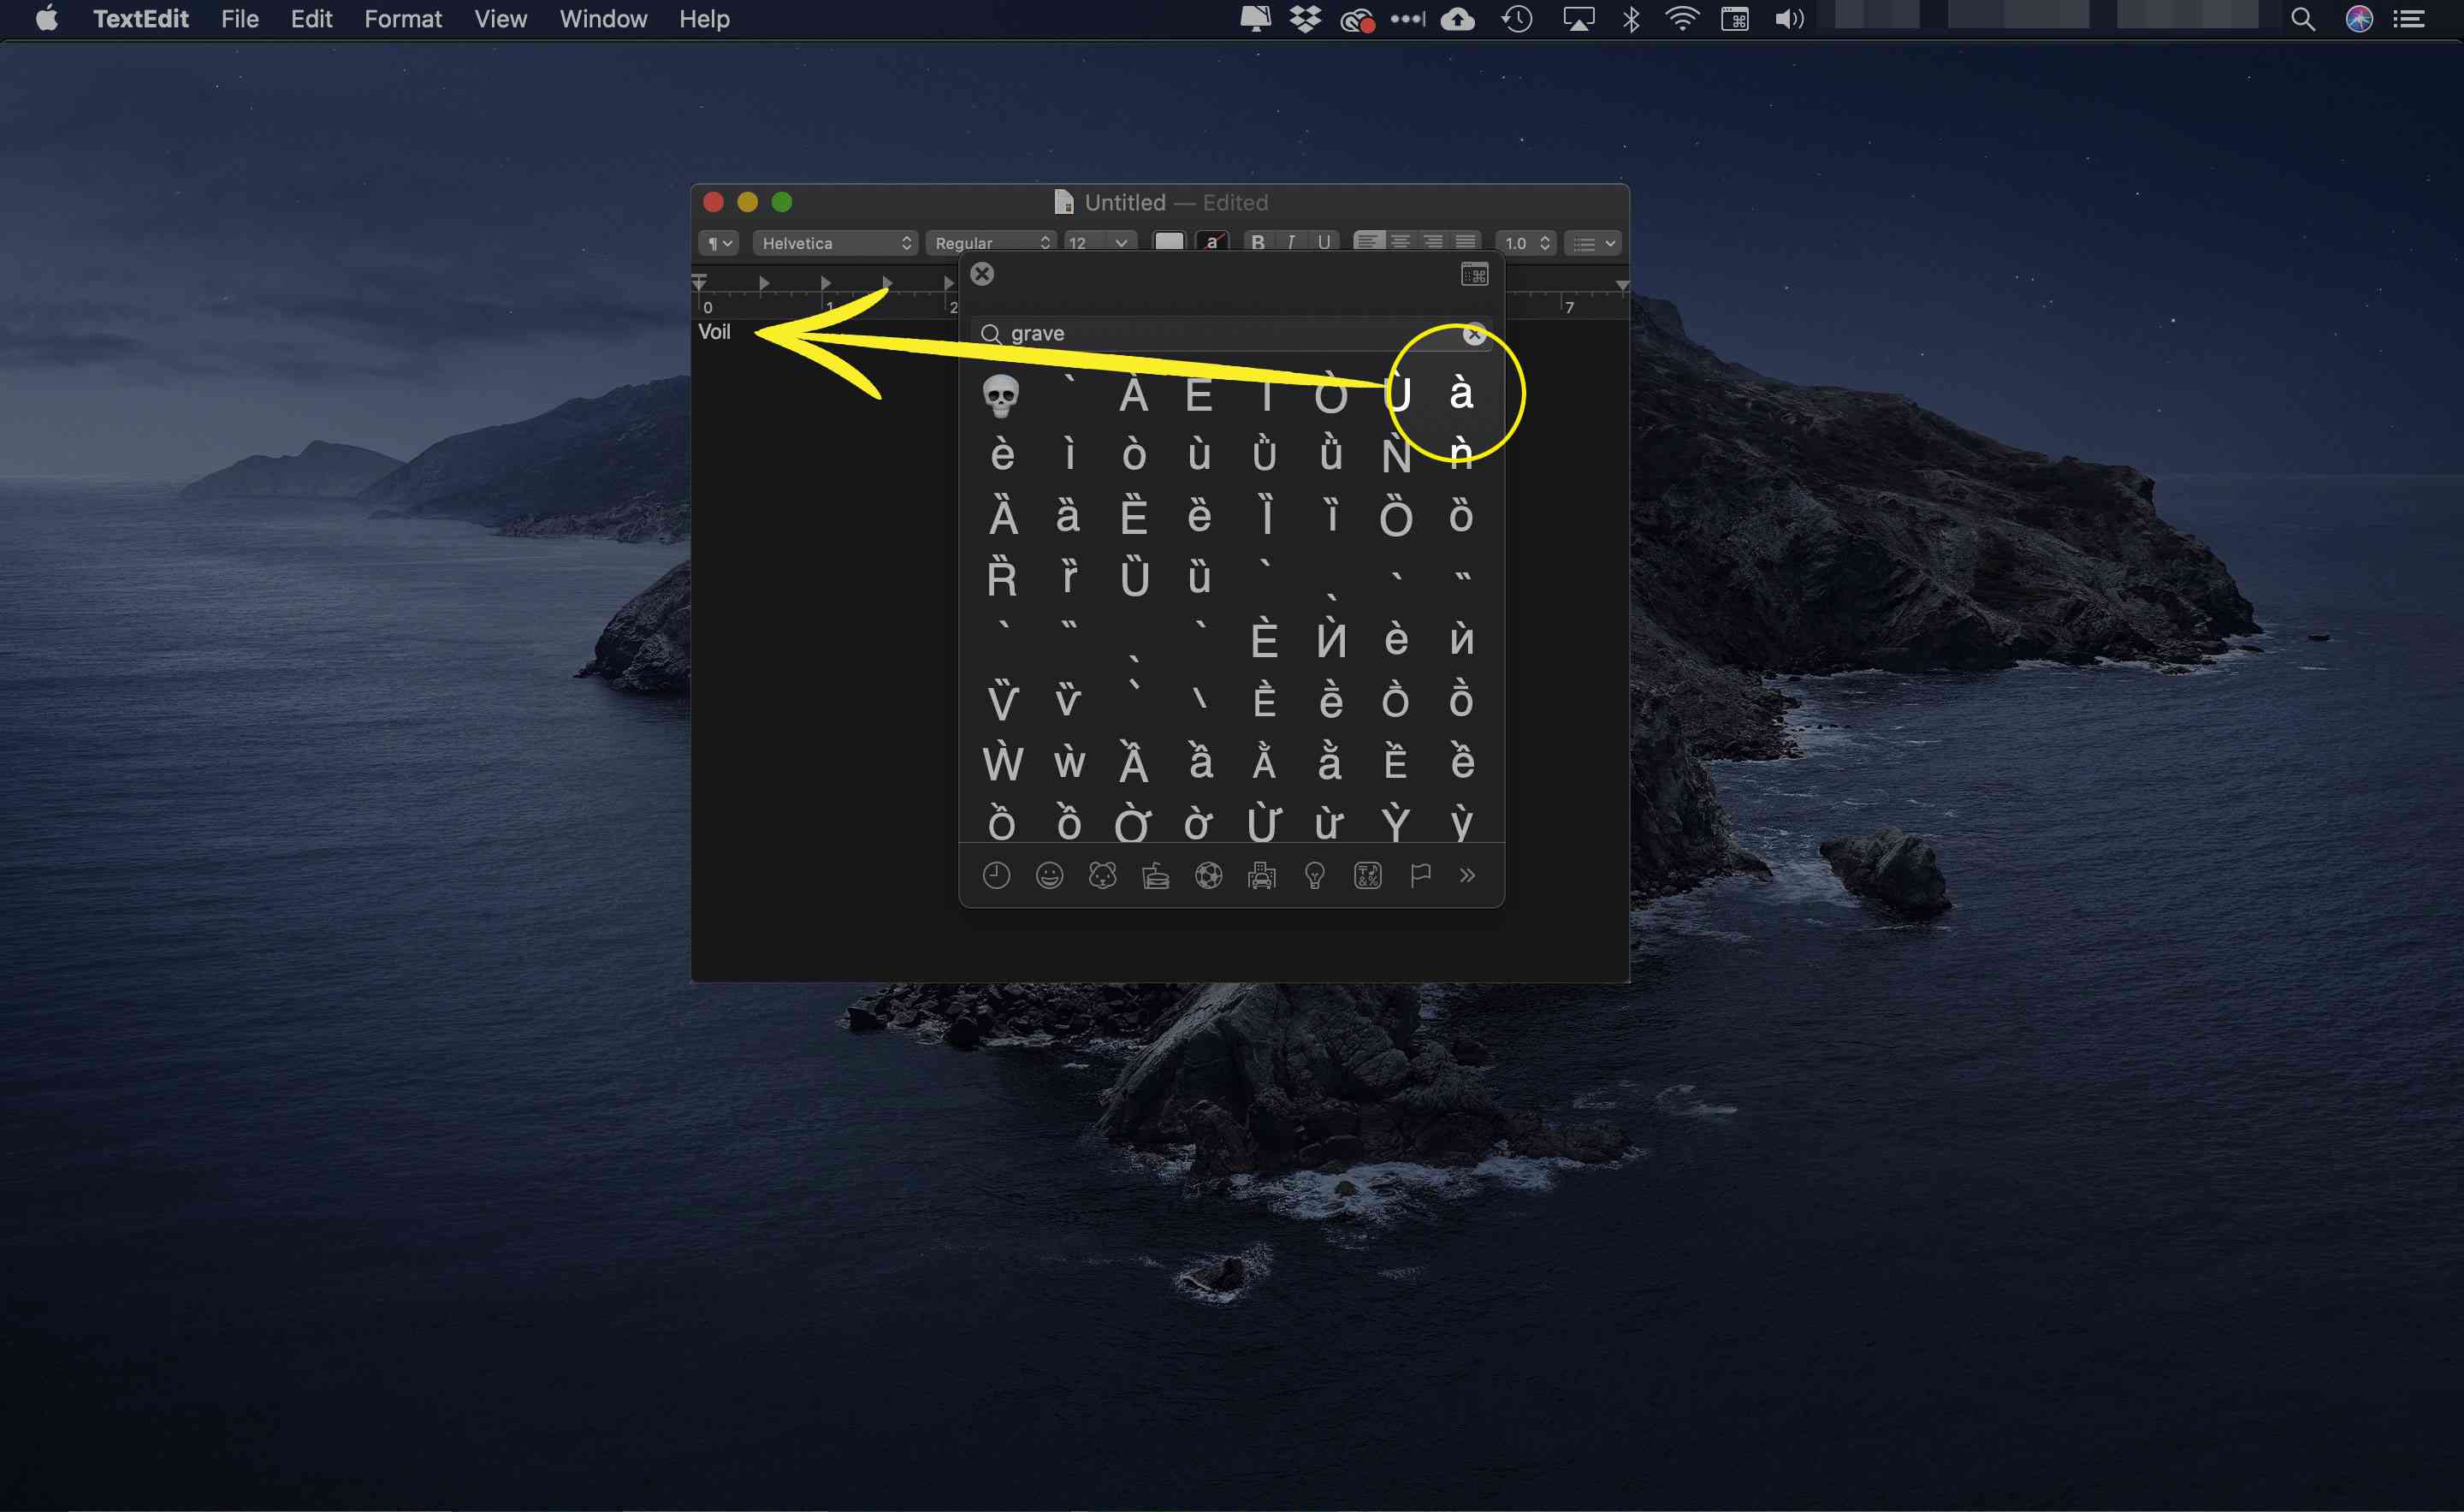Select the à character with grave accent

pos(1459,393)
